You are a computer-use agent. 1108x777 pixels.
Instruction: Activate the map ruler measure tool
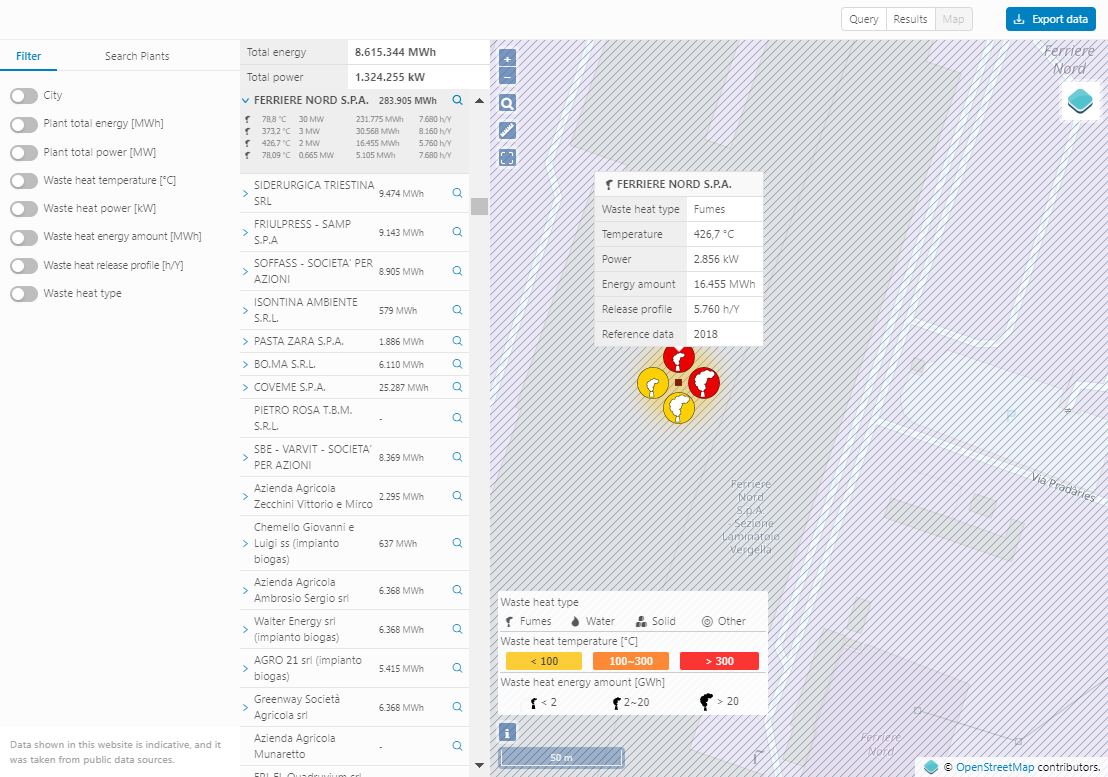(x=507, y=131)
